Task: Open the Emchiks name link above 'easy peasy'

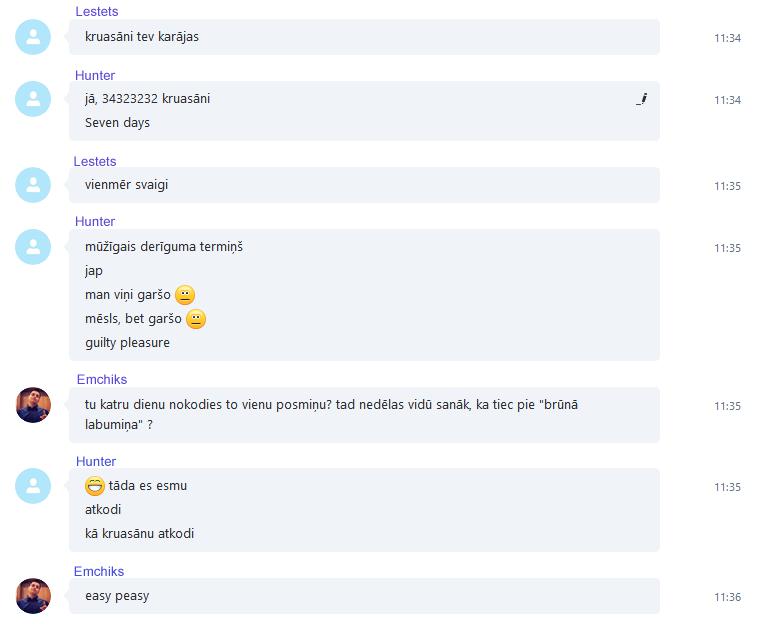Action: 99,571
